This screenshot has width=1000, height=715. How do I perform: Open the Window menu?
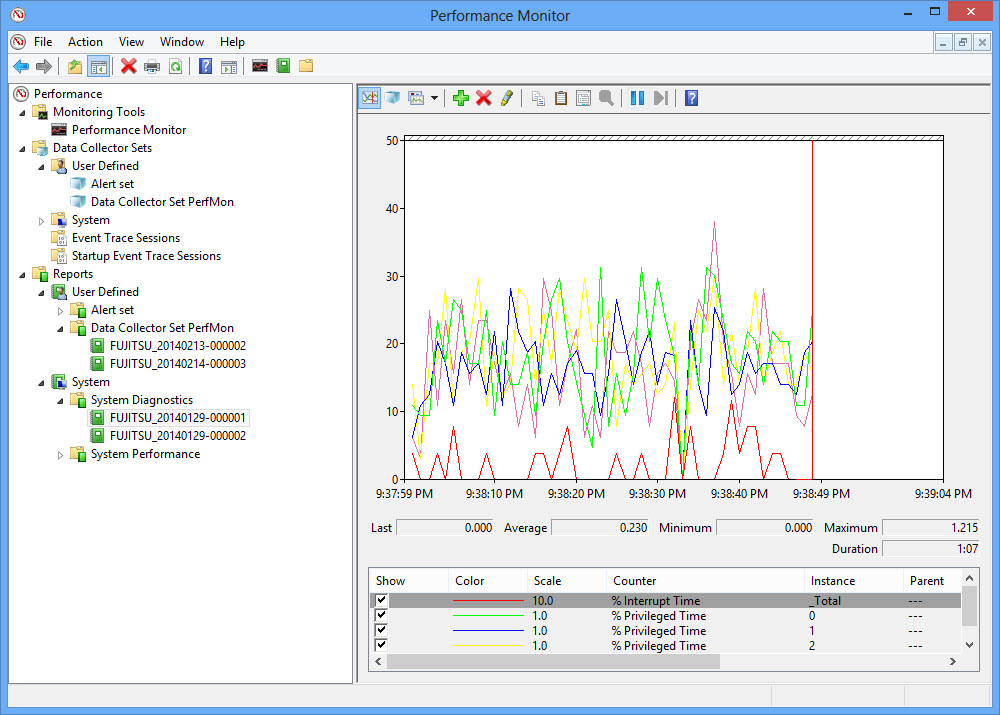coord(182,42)
